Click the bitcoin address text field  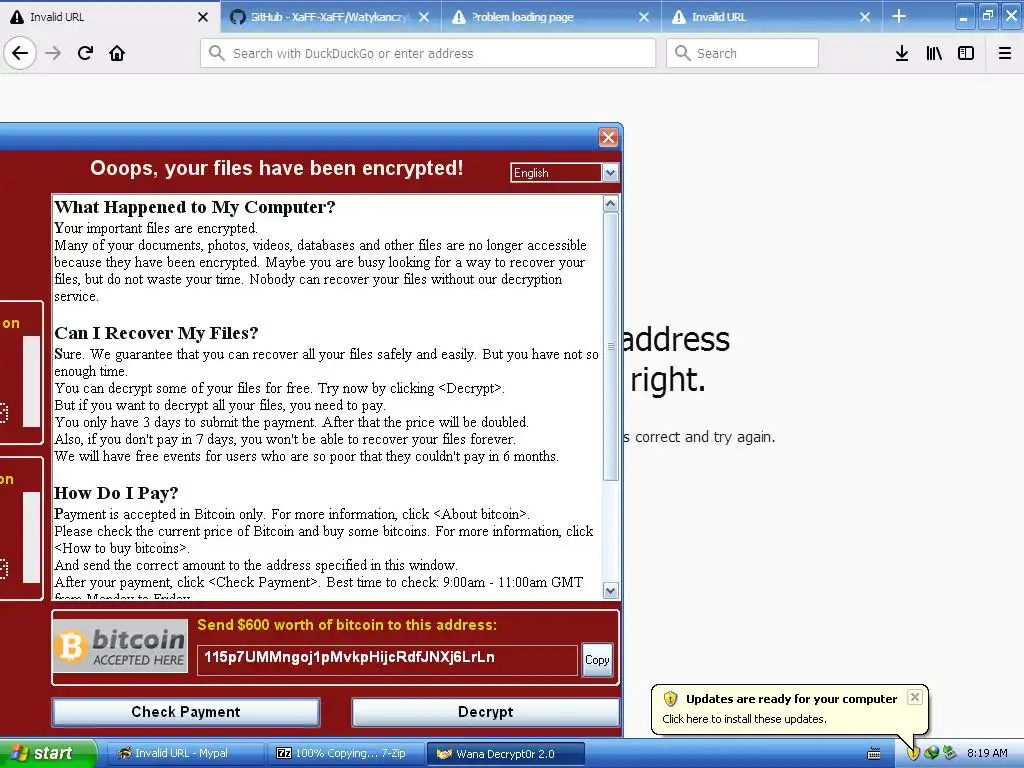pos(387,660)
